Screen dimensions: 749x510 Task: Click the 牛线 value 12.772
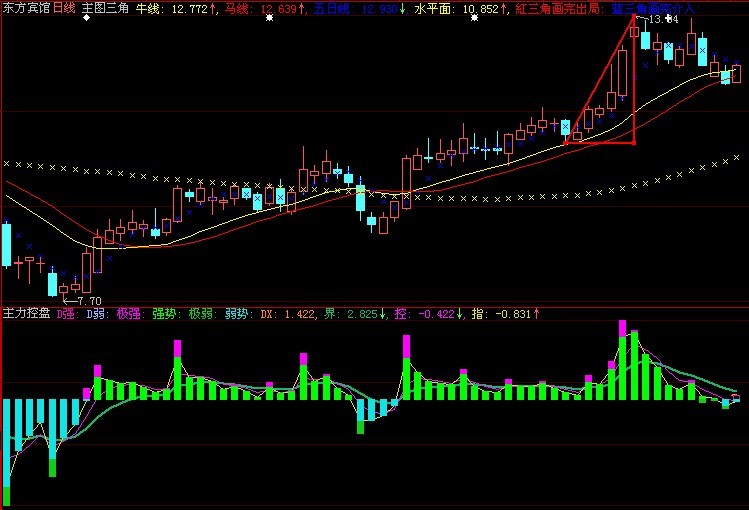(x=189, y=9)
